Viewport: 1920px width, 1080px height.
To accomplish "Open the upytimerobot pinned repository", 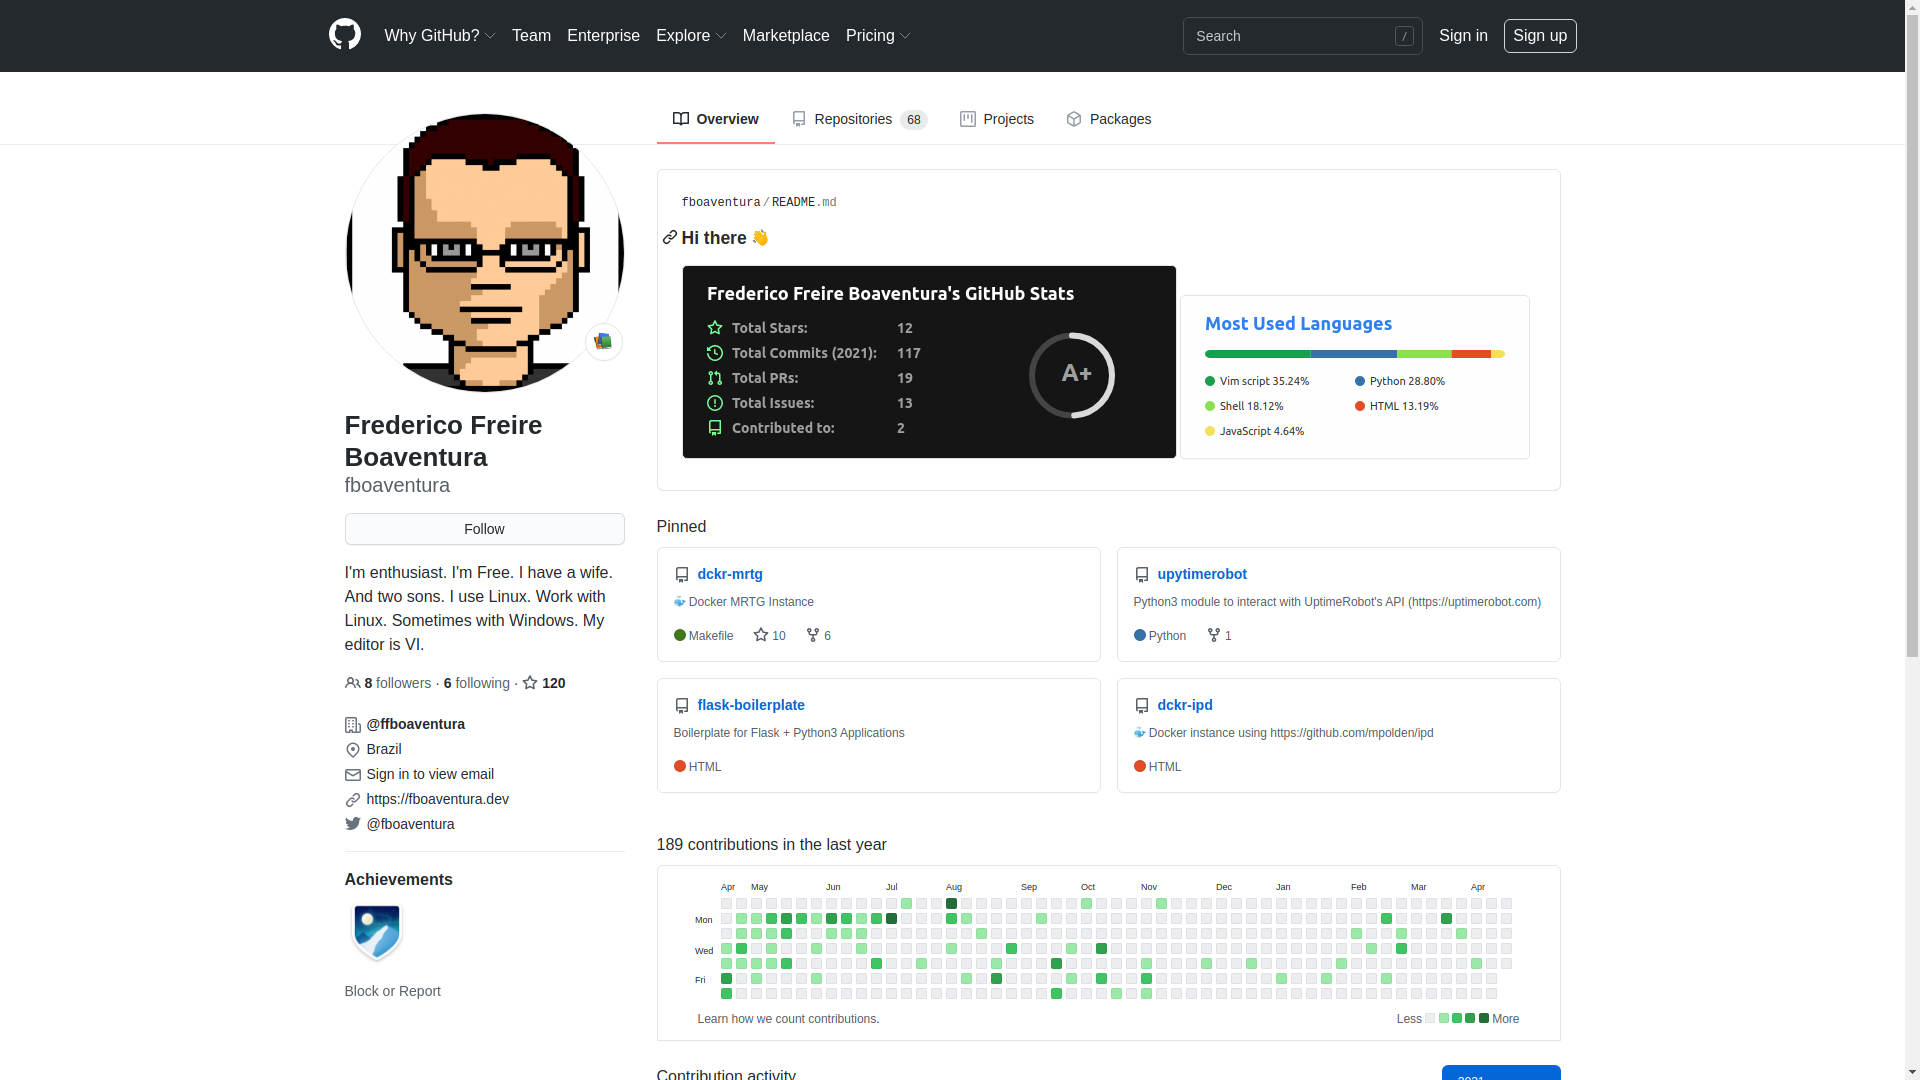I will pos(1202,574).
